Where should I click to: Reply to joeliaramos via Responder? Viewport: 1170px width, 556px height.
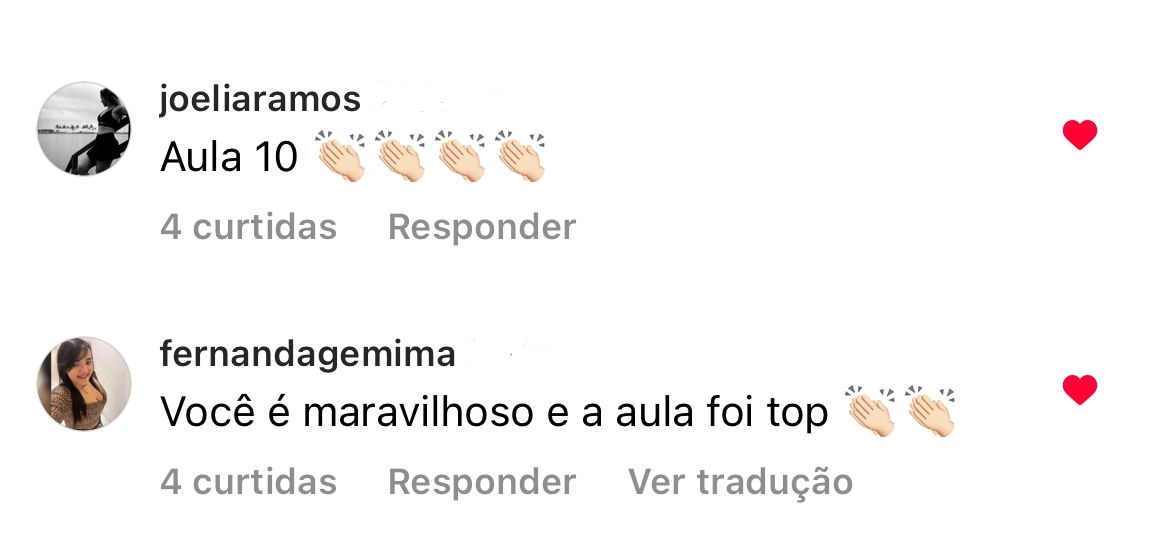[482, 227]
